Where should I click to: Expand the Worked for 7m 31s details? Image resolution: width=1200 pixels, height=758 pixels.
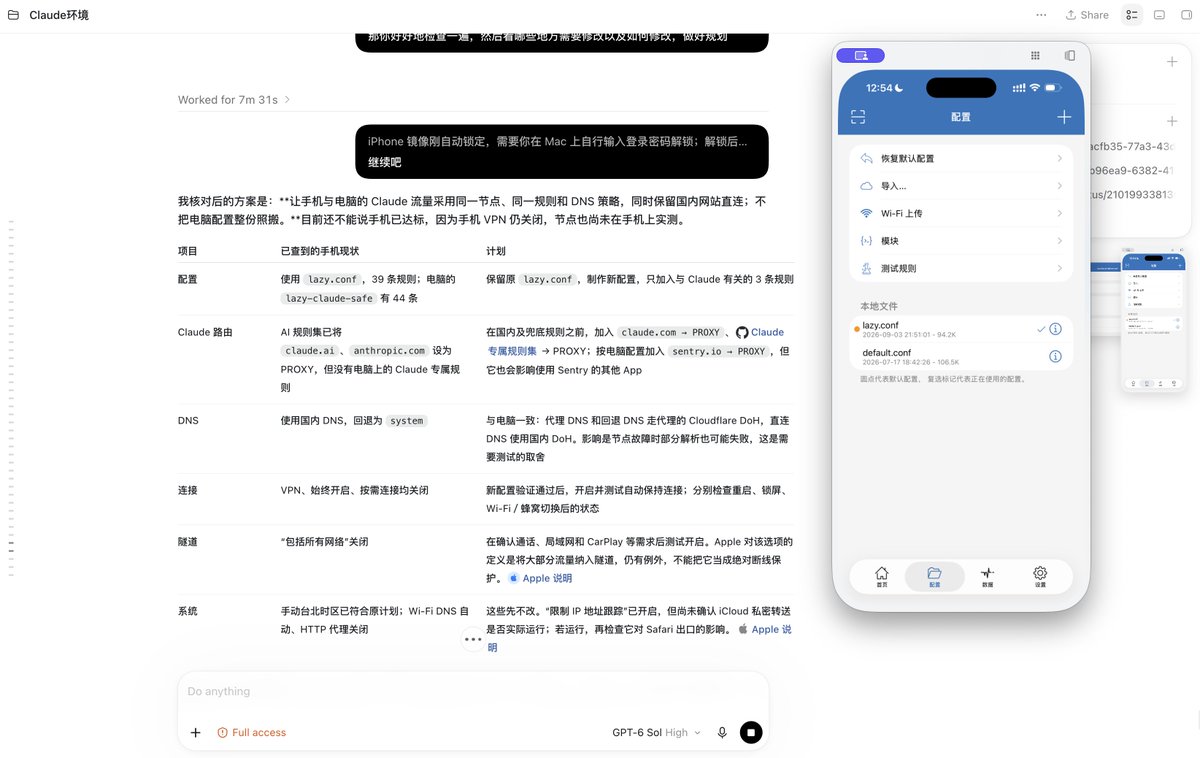tap(234, 100)
